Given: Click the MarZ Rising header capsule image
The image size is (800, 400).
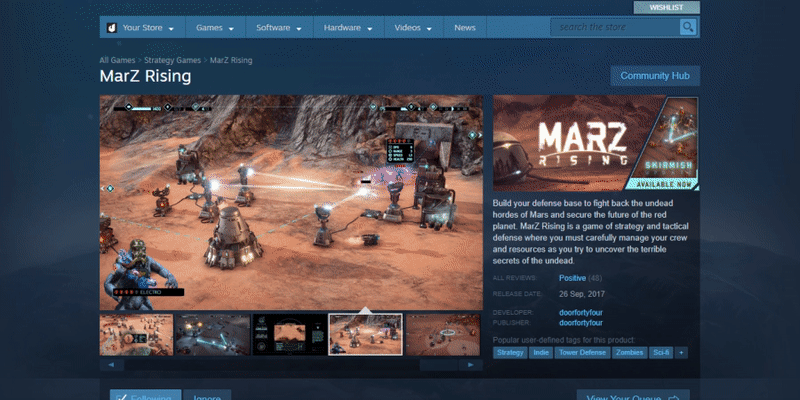Looking at the screenshot, I should tap(596, 143).
